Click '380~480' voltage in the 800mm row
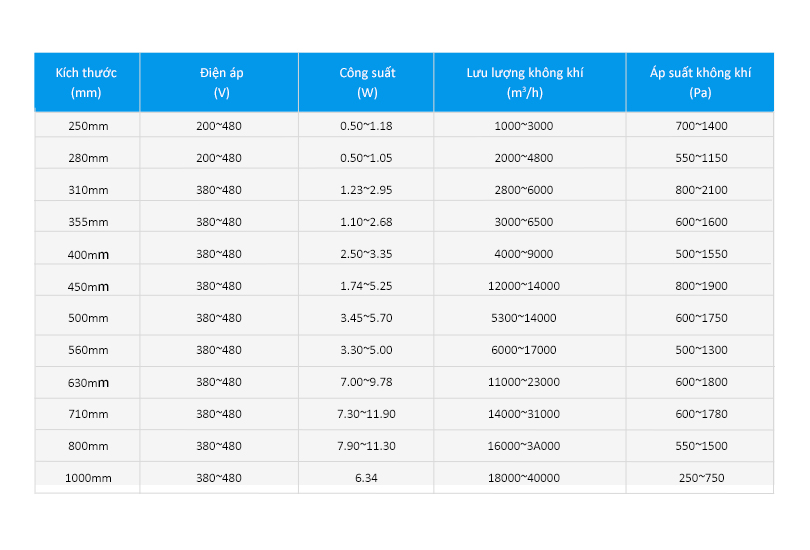The width and height of the screenshot is (810, 550). [219, 446]
